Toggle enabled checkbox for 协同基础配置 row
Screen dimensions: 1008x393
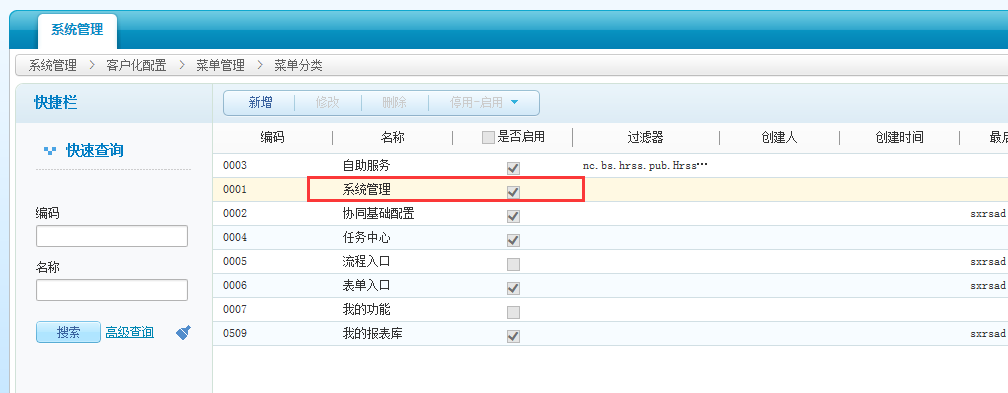[513, 216]
